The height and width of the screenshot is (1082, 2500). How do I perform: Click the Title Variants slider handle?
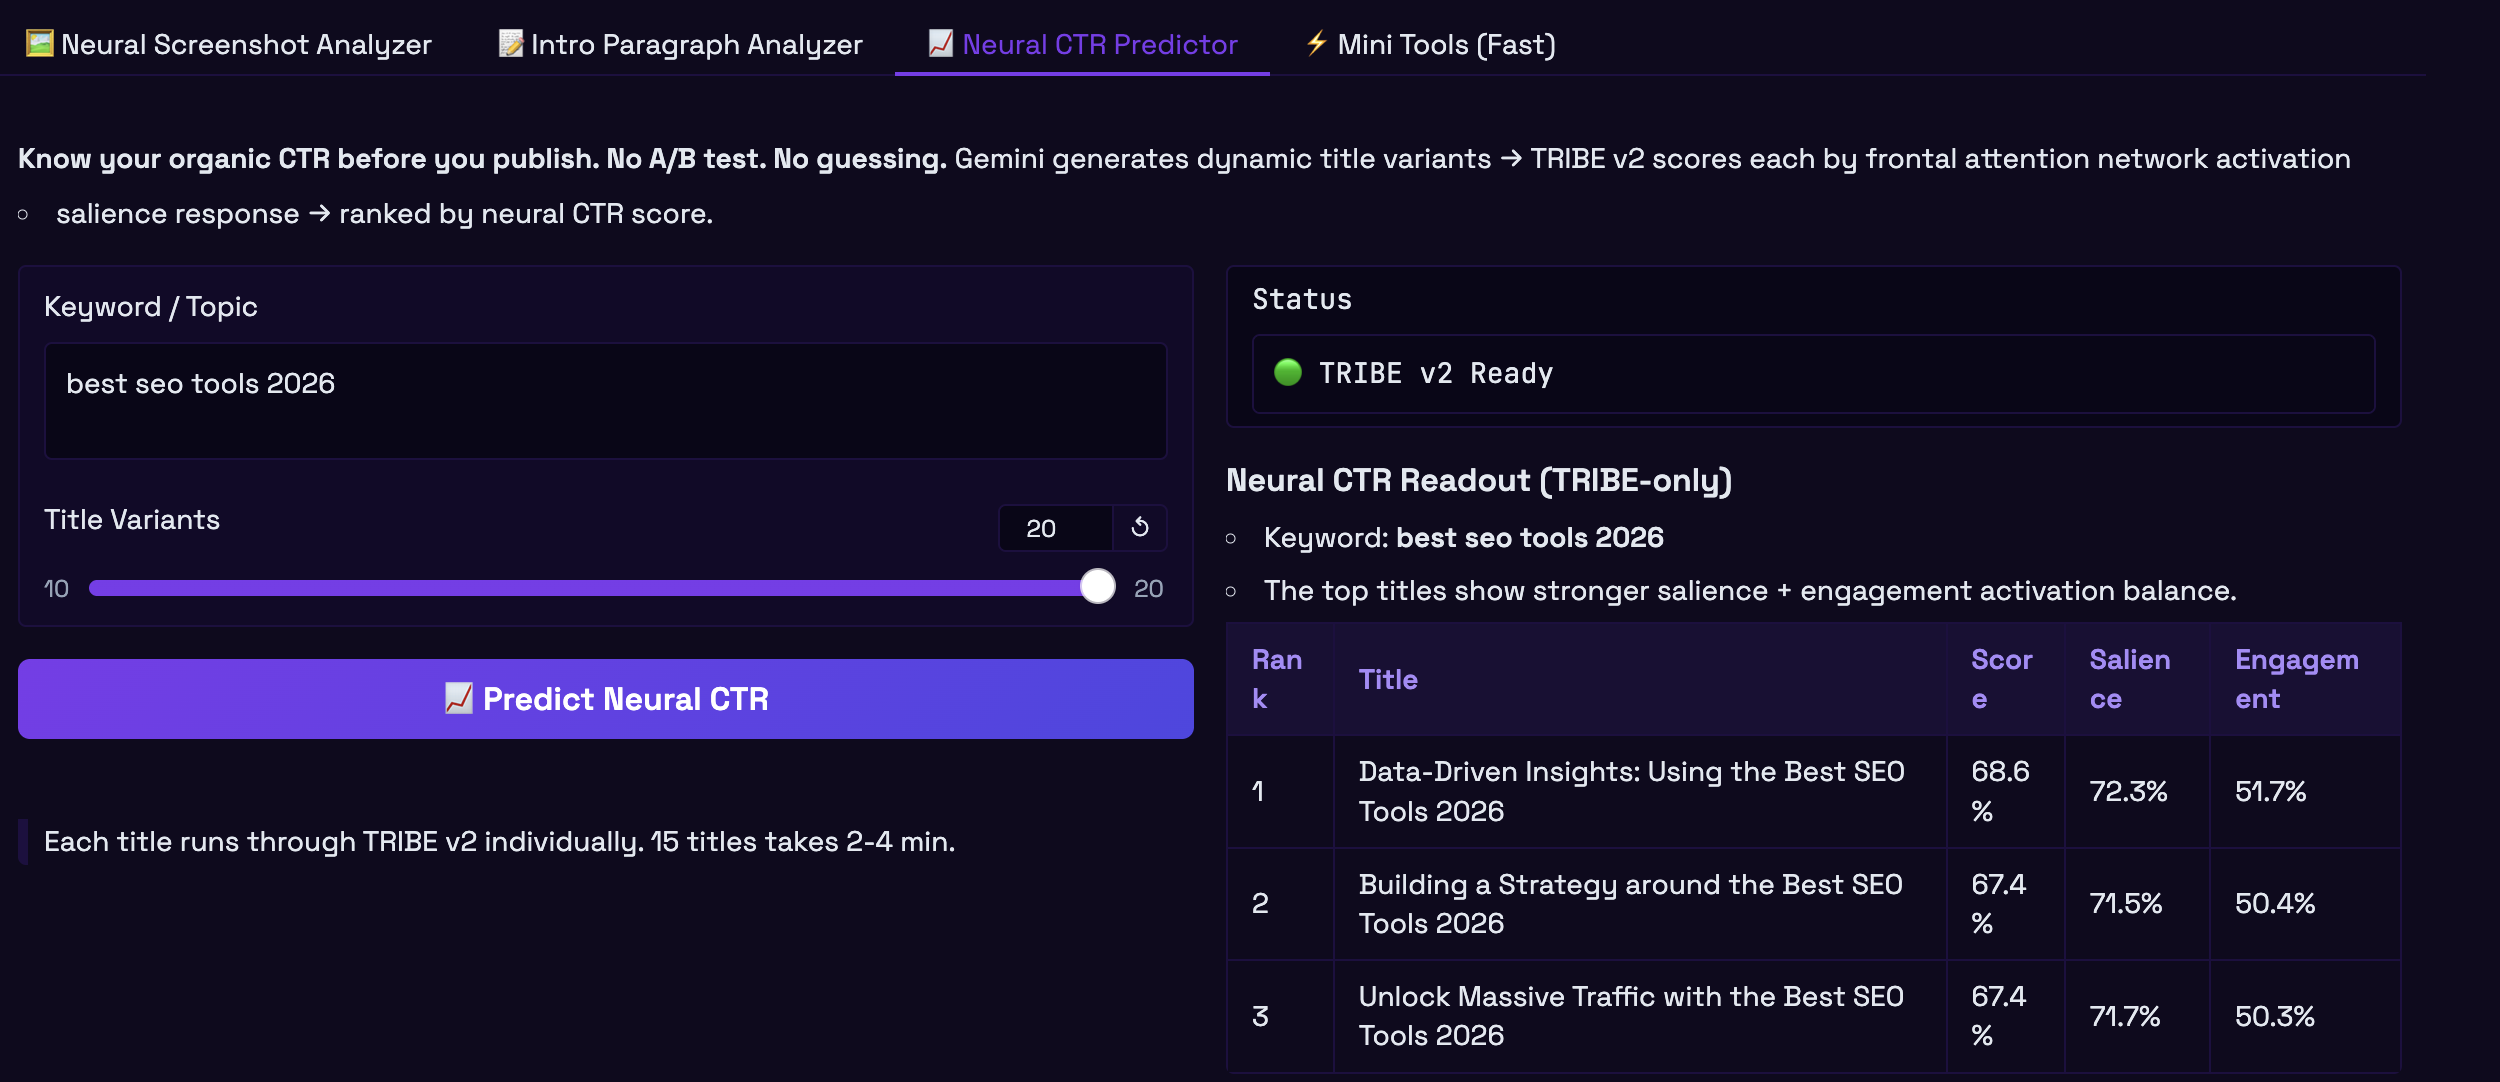point(1097,587)
